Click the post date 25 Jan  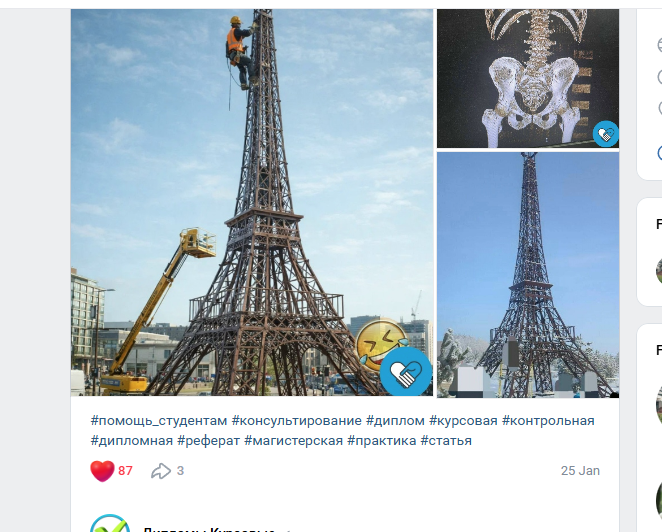coord(580,471)
